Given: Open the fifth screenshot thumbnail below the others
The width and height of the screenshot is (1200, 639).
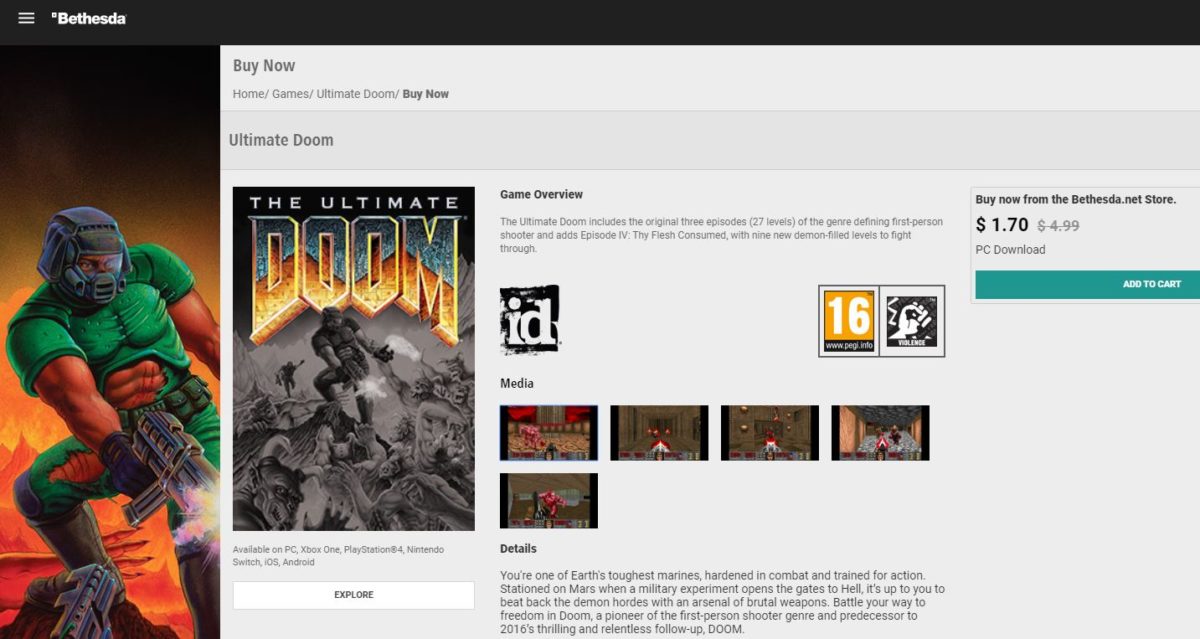Looking at the screenshot, I should pyautogui.click(x=548, y=500).
